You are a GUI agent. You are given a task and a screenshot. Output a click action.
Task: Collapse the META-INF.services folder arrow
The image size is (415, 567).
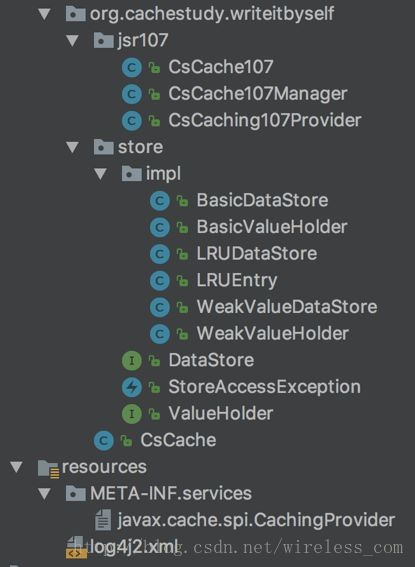[44, 494]
